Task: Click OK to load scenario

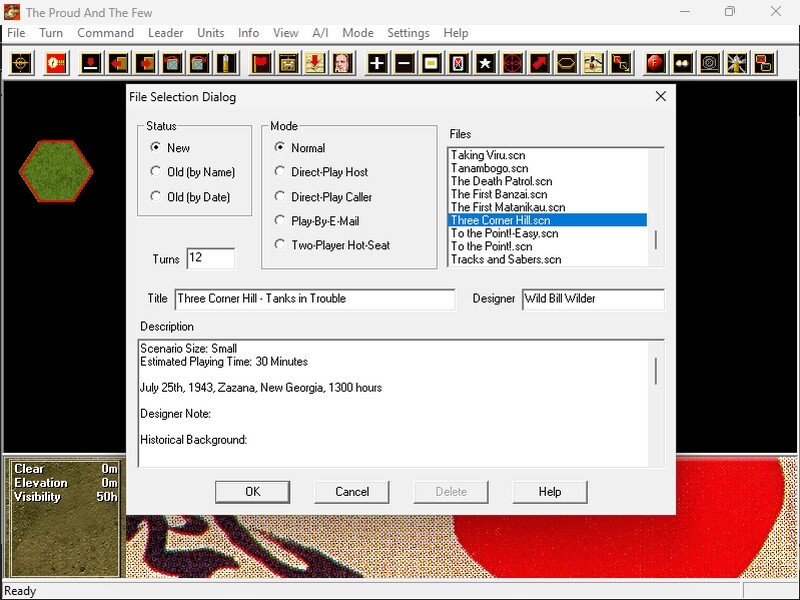Action: [253, 492]
